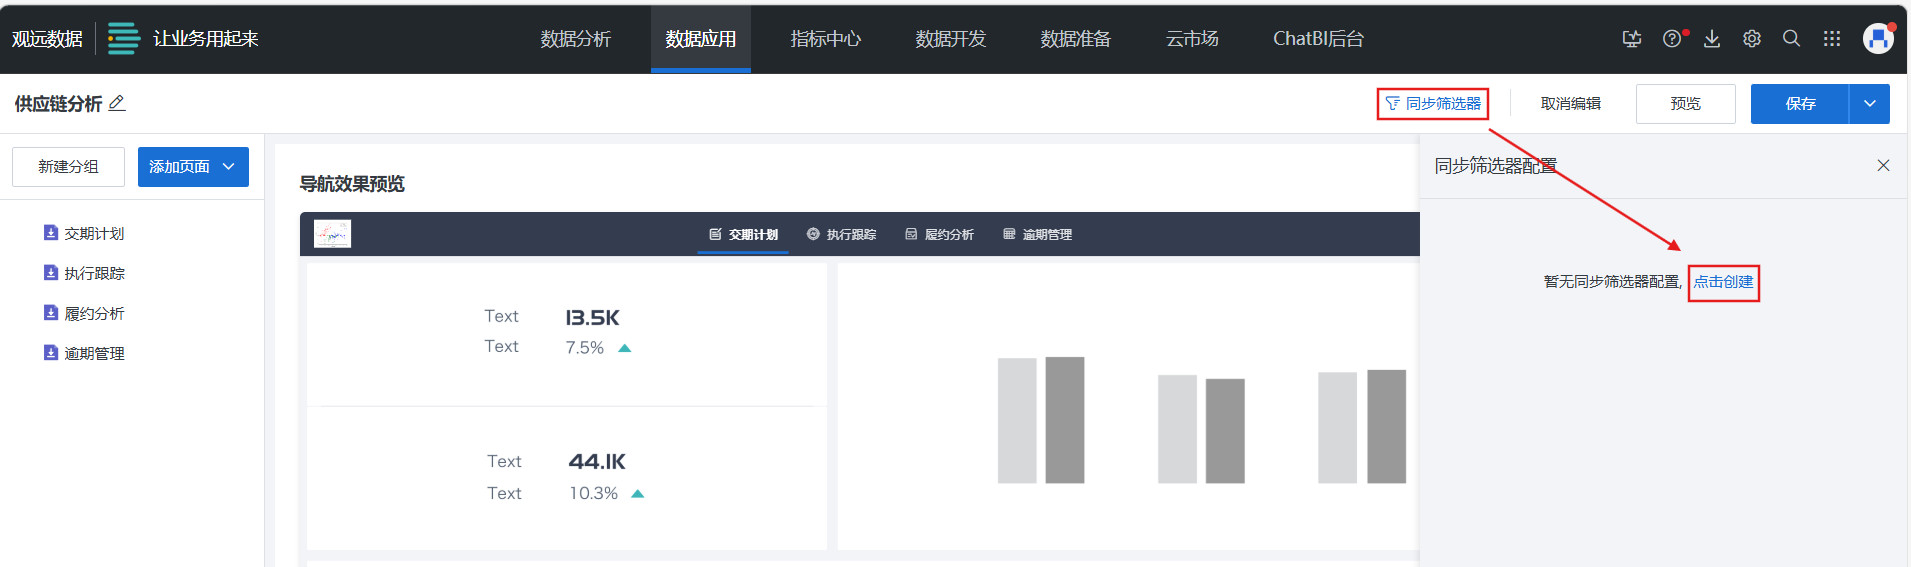Open settings gear icon in header
The height and width of the screenshot is (567, 1911).
pos(1752,39)
